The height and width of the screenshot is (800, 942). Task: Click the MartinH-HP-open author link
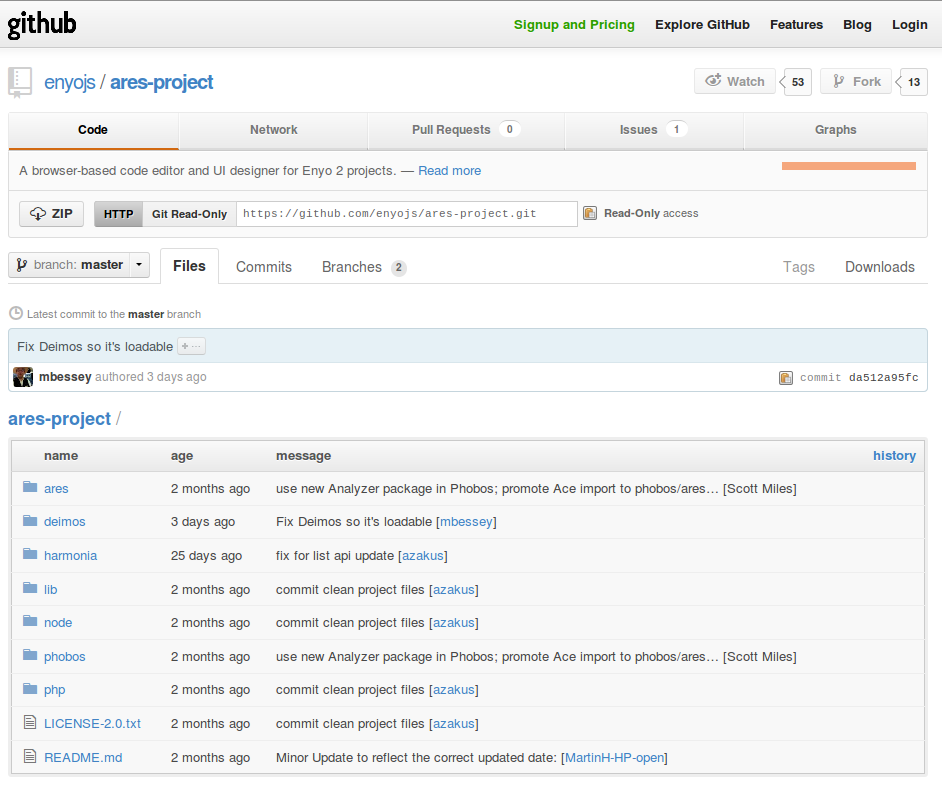pos(615,758)
